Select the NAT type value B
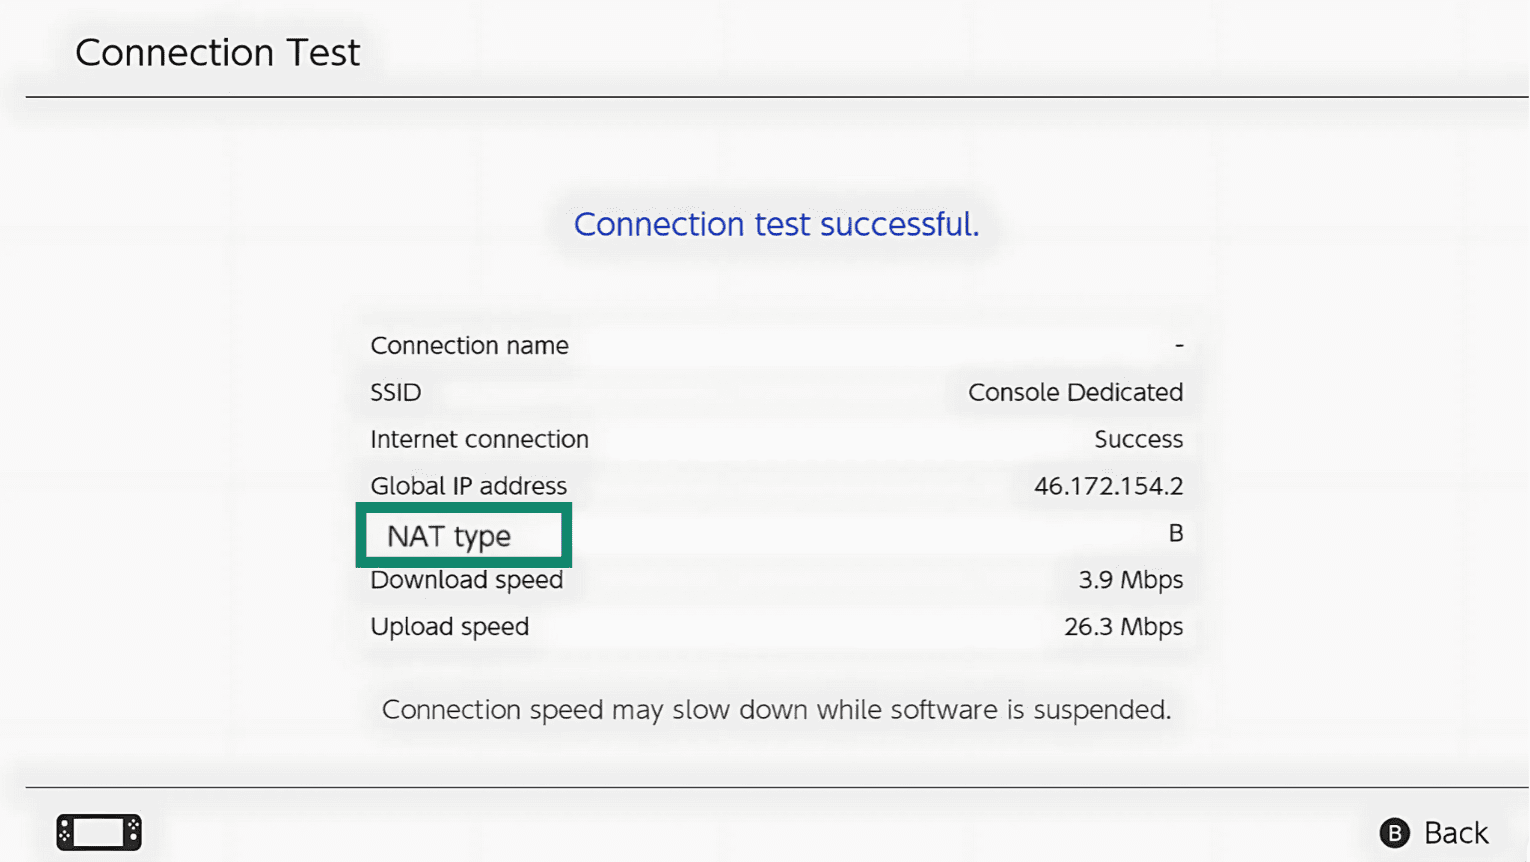1530x862 pixels. (1178, 533)
